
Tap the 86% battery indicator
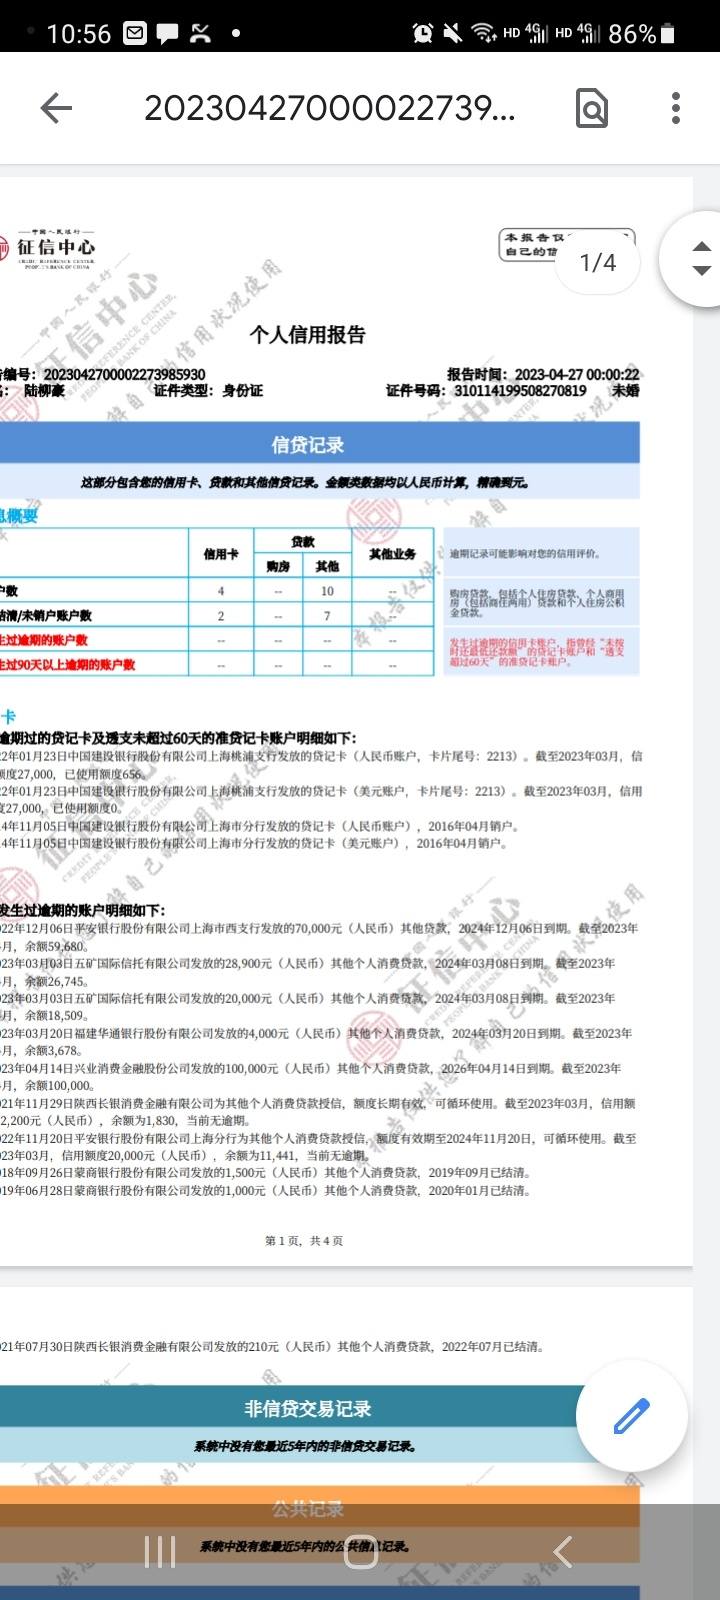pyautogui.click(x=642, y=34)
